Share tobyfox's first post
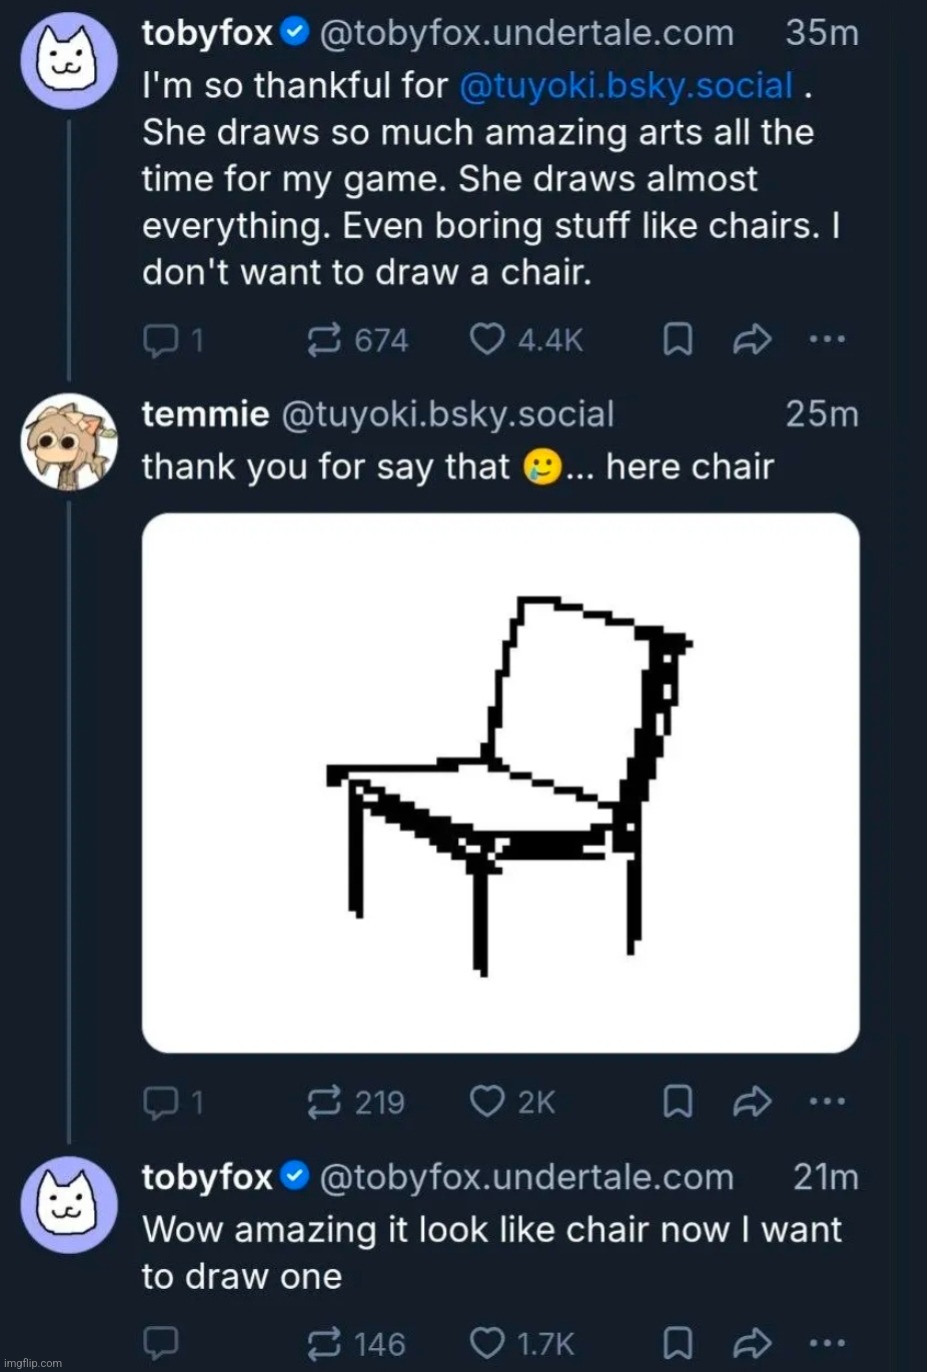The width and height of the screenshot is (927, 1372). click(752, 341)
